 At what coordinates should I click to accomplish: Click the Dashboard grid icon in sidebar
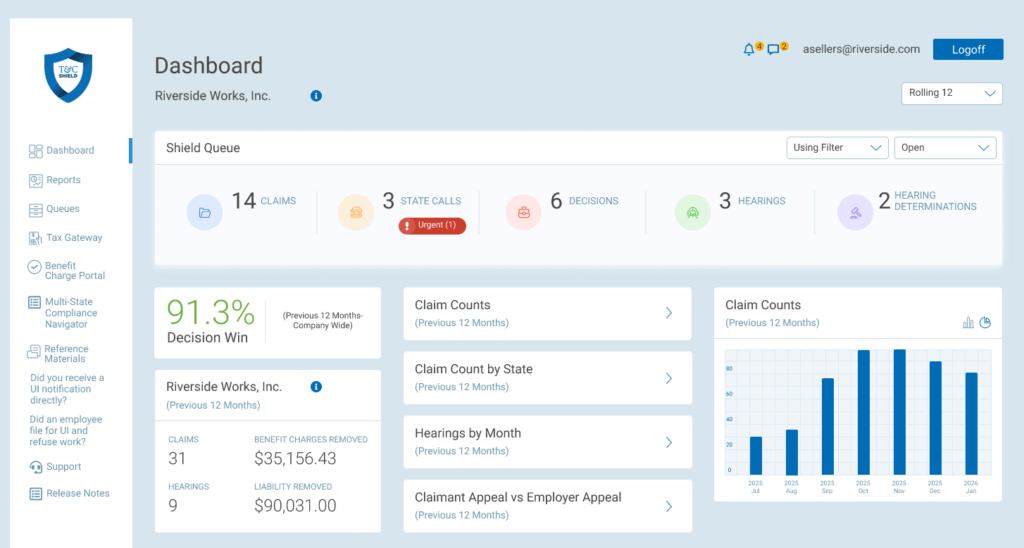pos(35,151)
